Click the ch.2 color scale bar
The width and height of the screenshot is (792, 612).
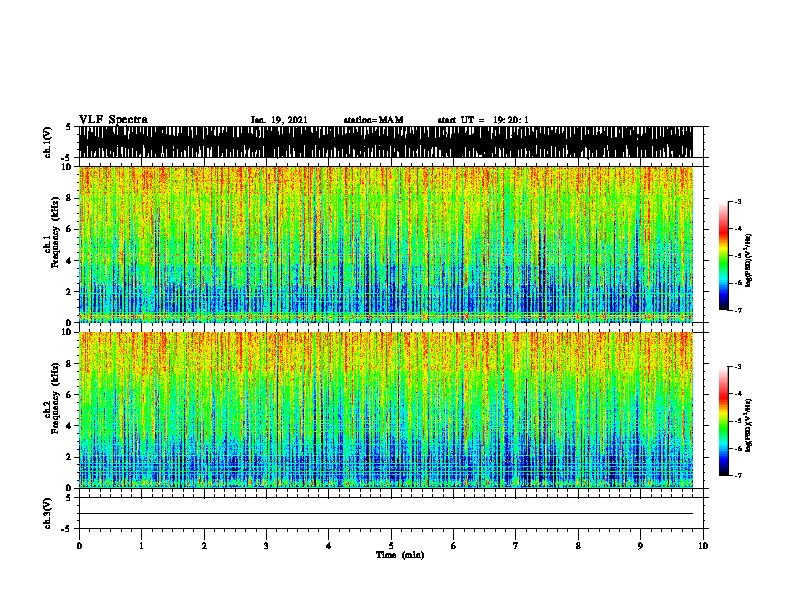pyautogui.click(x=724, y=421)
